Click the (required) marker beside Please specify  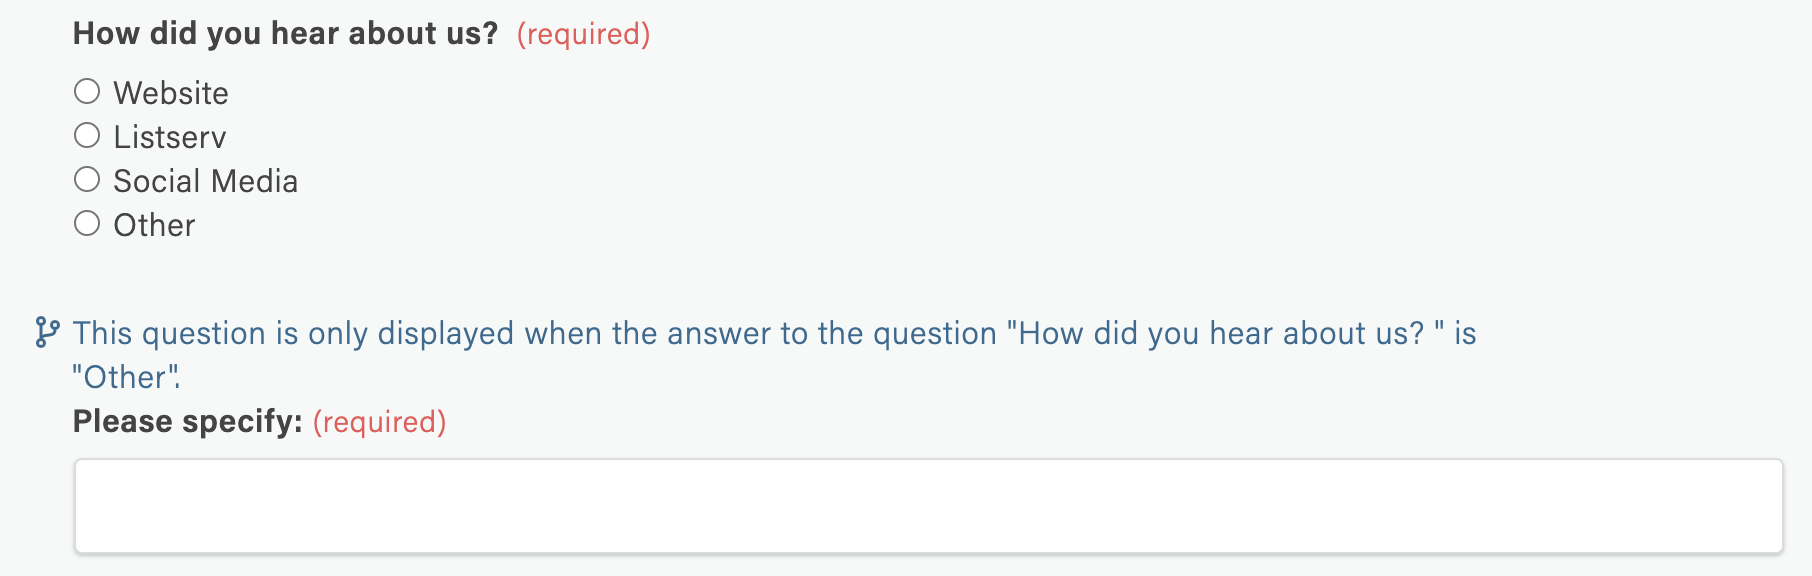coord(379,422)
